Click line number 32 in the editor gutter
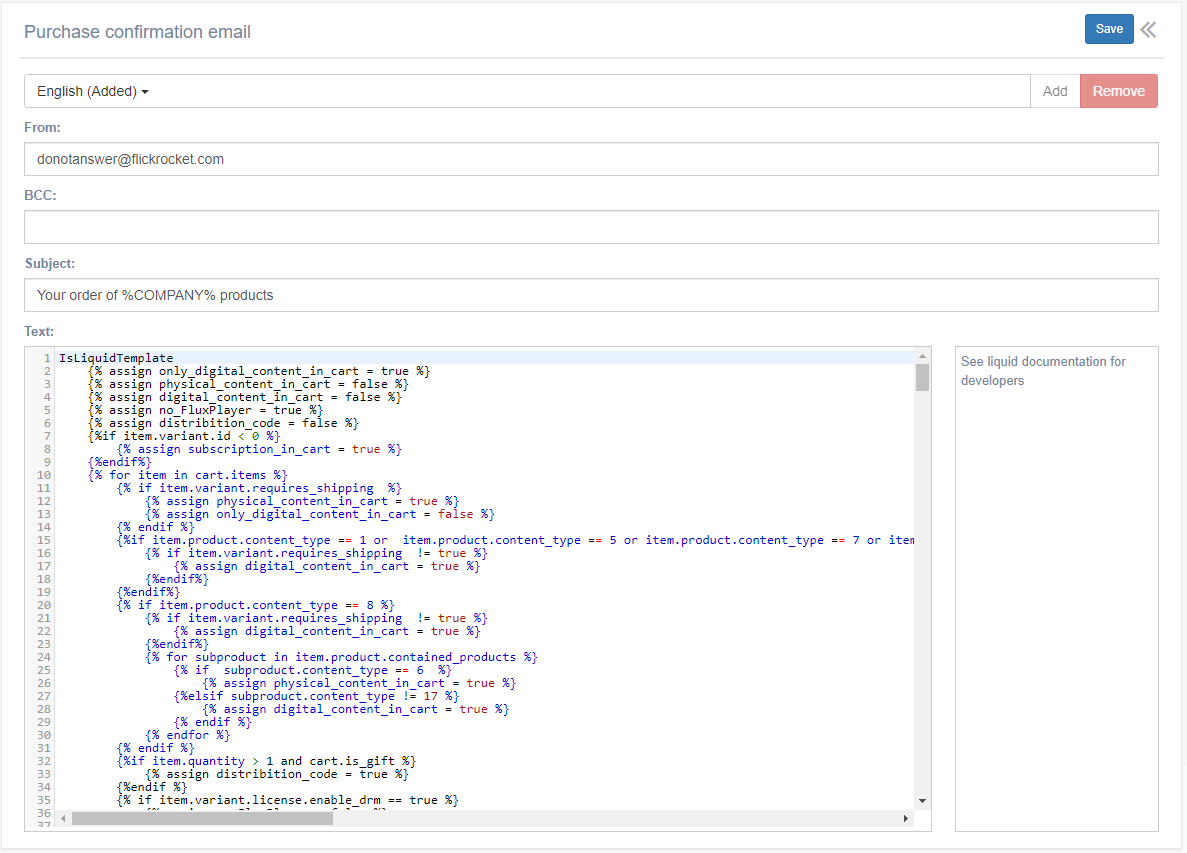 [x=44, y=761]
